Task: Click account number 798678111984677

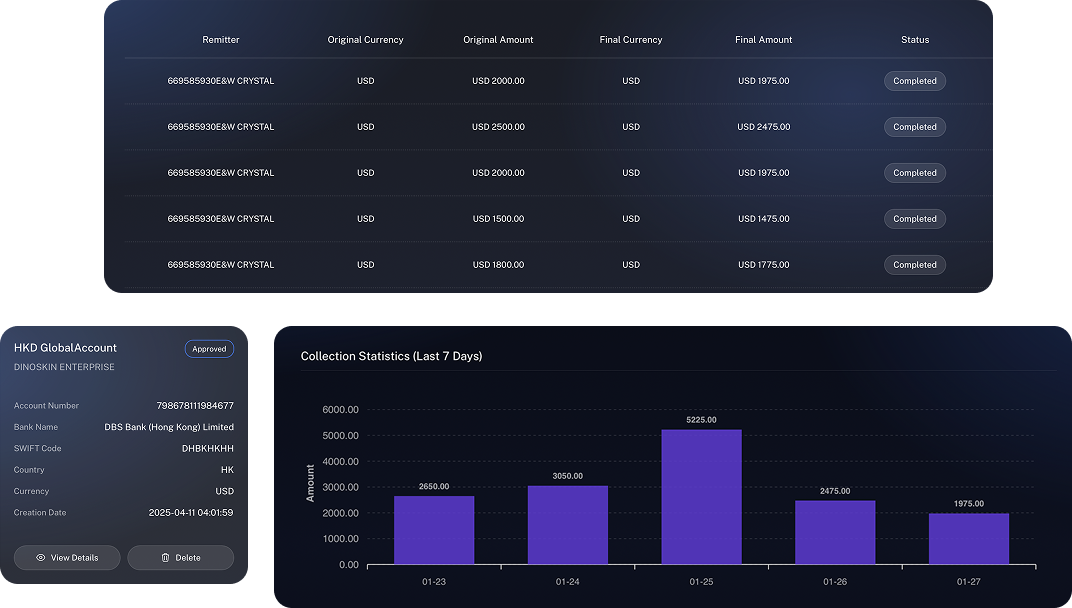Action: pyautogui.click(x=195, y=406)
